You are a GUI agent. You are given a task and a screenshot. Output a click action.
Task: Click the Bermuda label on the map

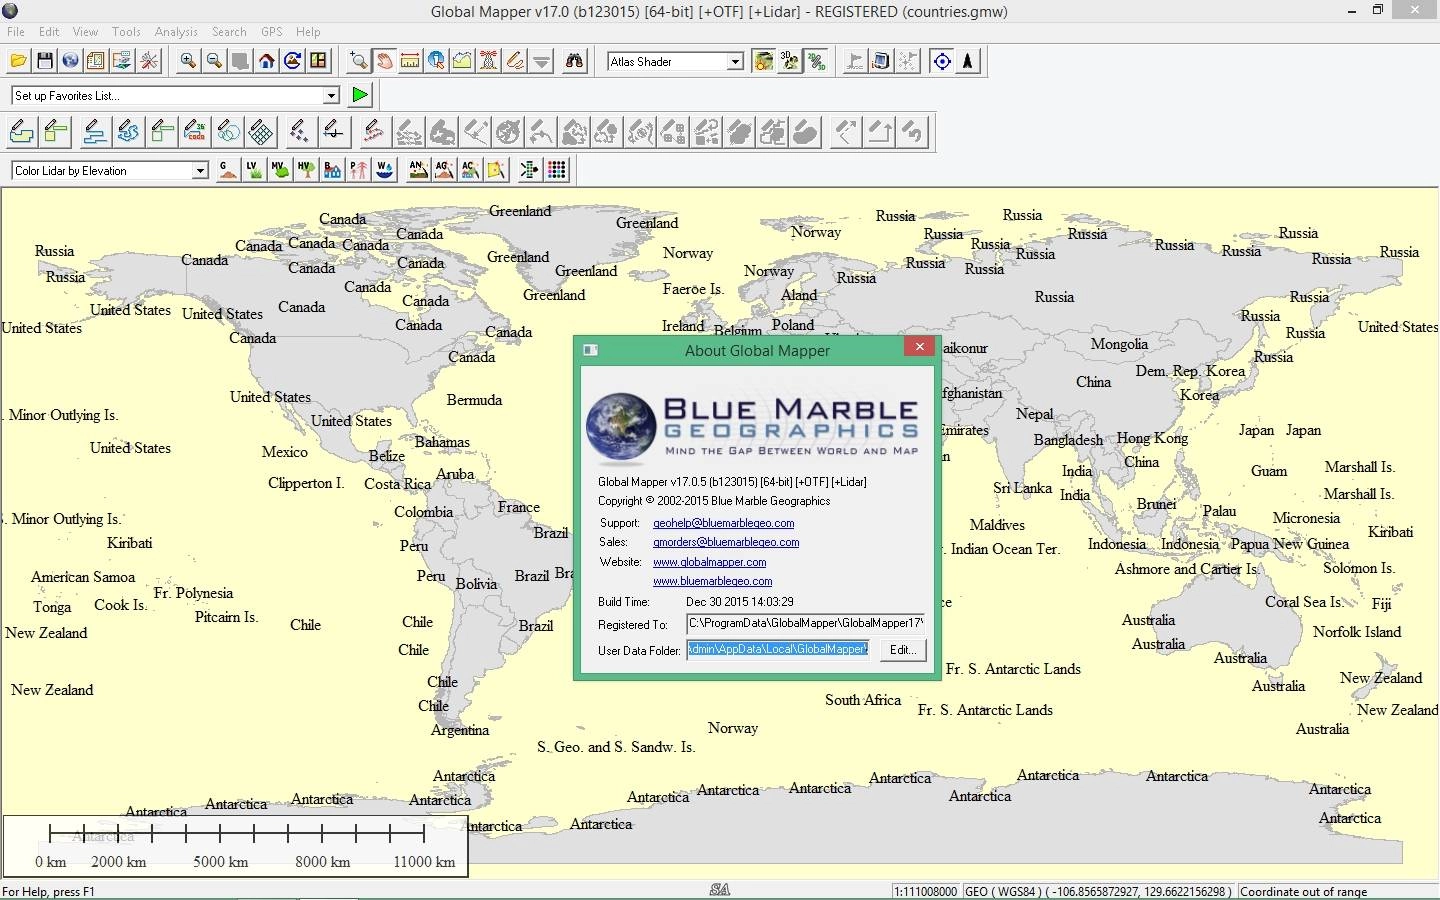pyautogui.click(x=474, y=400)
